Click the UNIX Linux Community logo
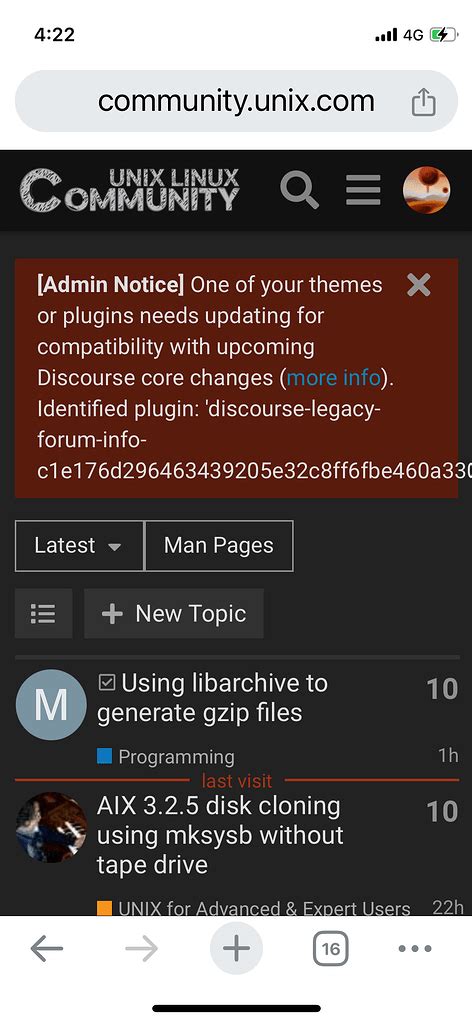 coord(129,190)
